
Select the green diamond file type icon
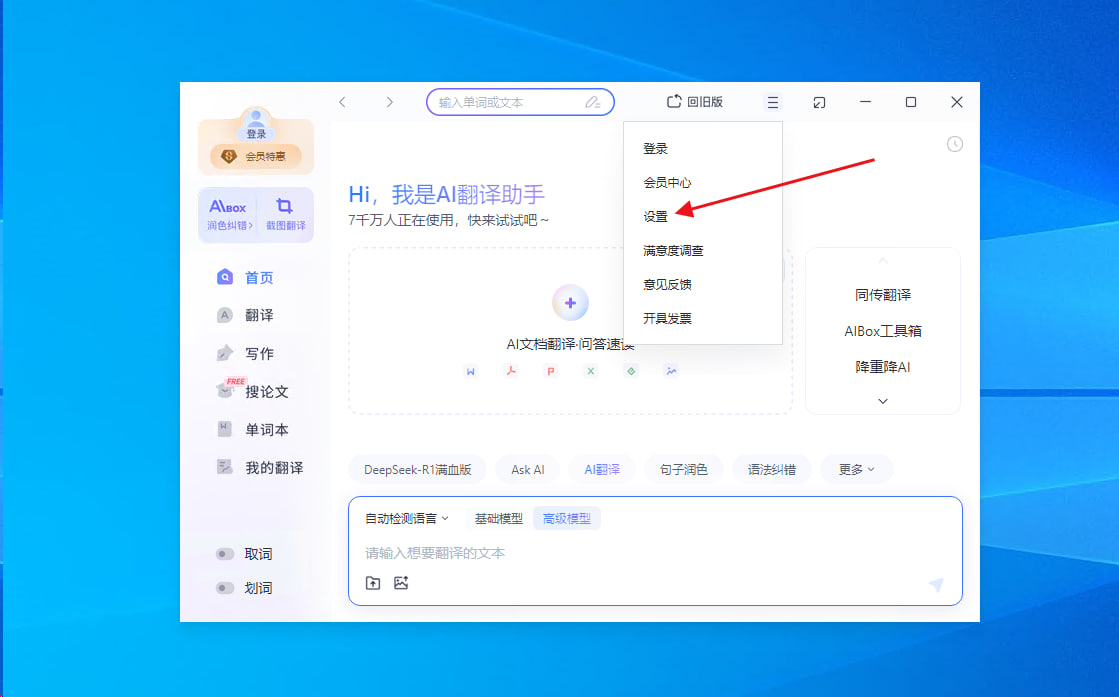(631, 371)
